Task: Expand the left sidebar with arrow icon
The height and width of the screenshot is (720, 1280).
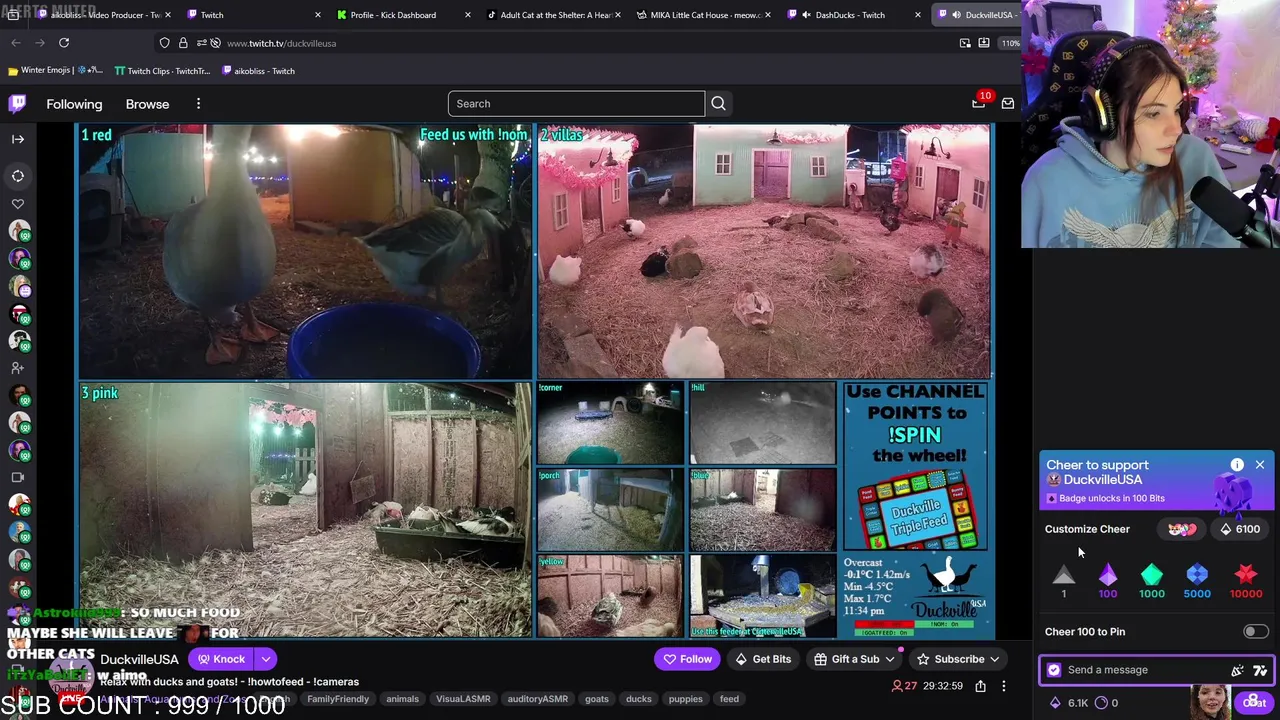Action: [x=18, y=139]
